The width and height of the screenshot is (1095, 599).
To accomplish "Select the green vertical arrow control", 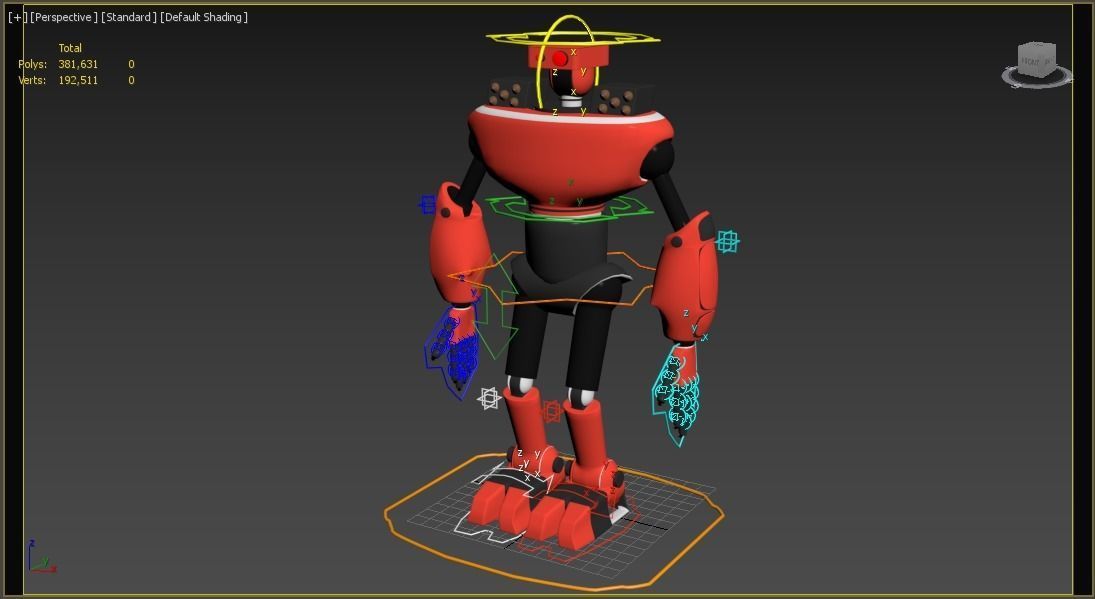I will pyautogui.click(x=497, y=307).
